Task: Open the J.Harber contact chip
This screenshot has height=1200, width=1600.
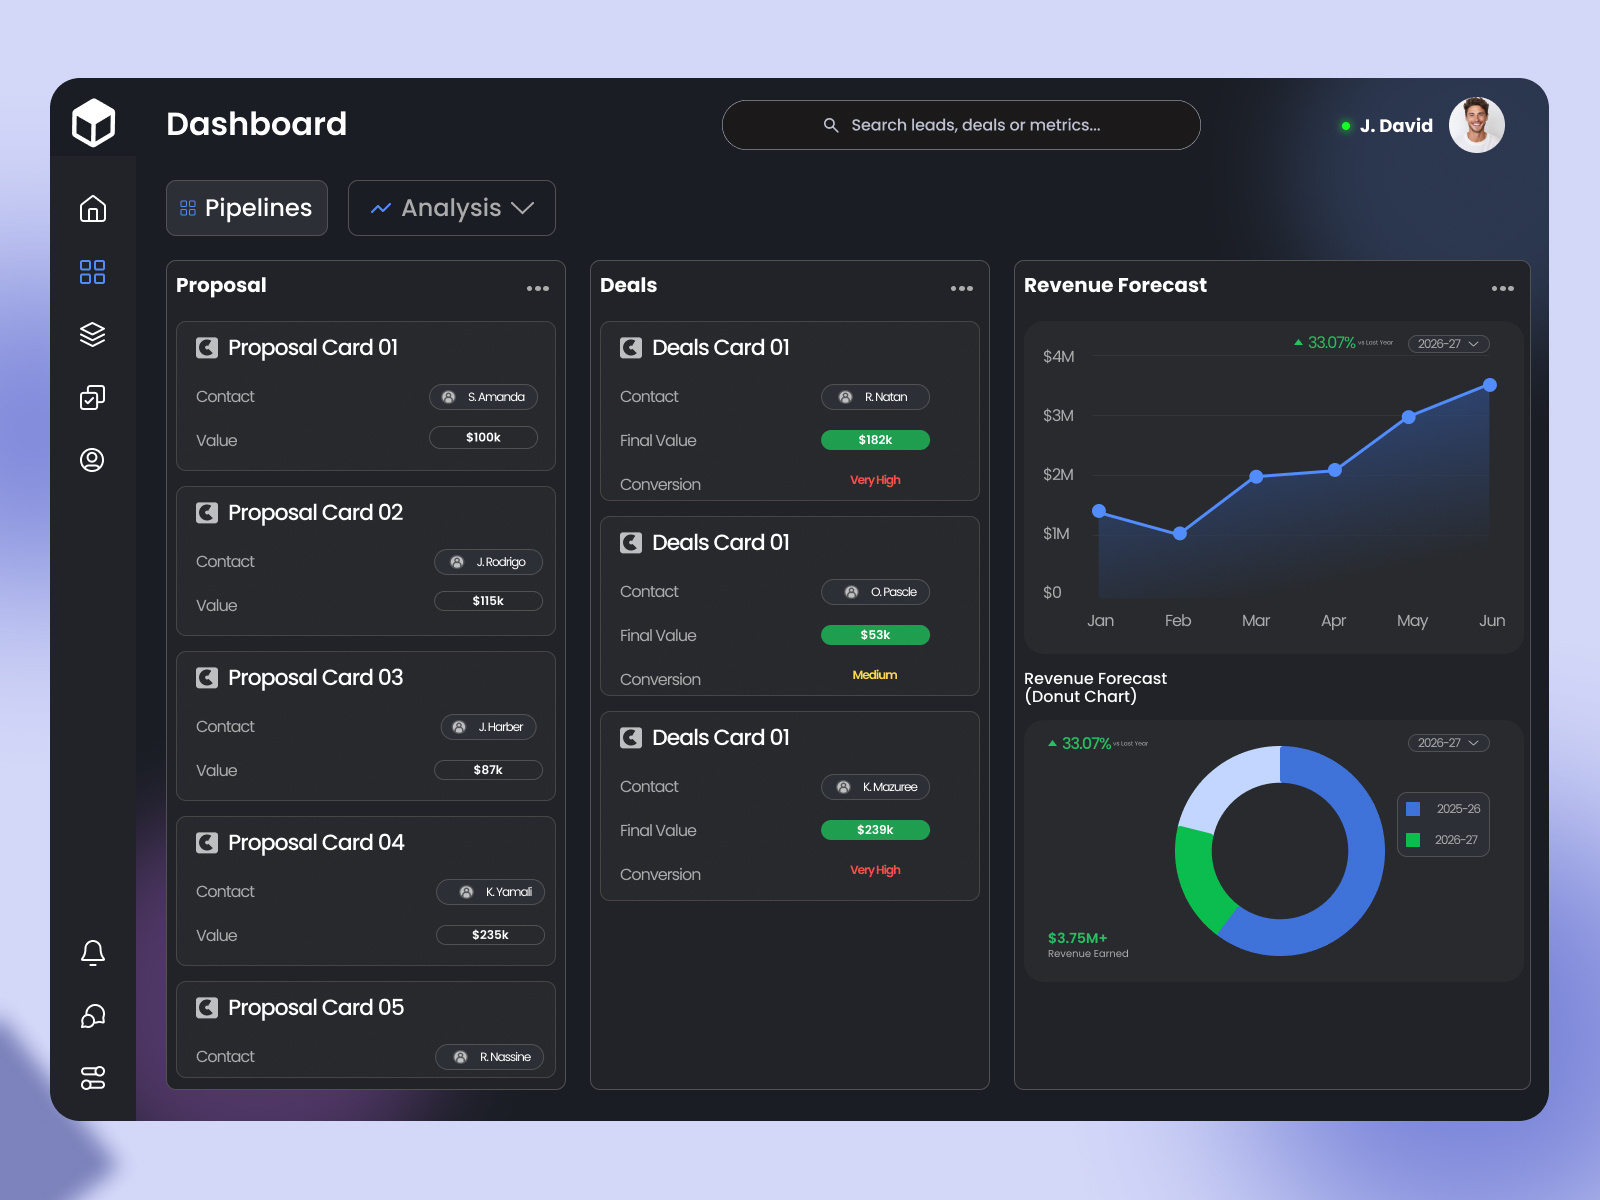Action: tap(489, 727)
